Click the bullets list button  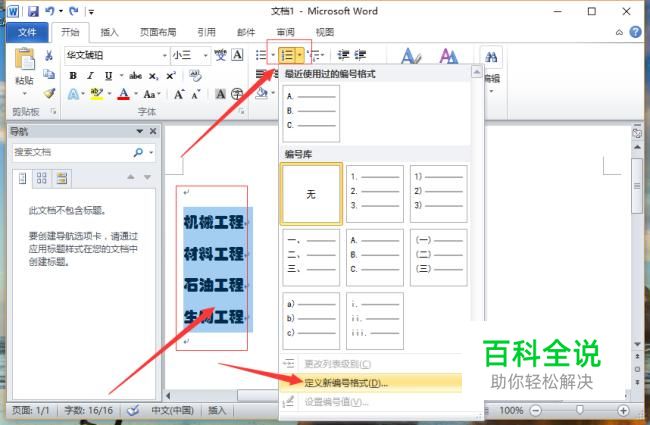[x=262, y=55]
